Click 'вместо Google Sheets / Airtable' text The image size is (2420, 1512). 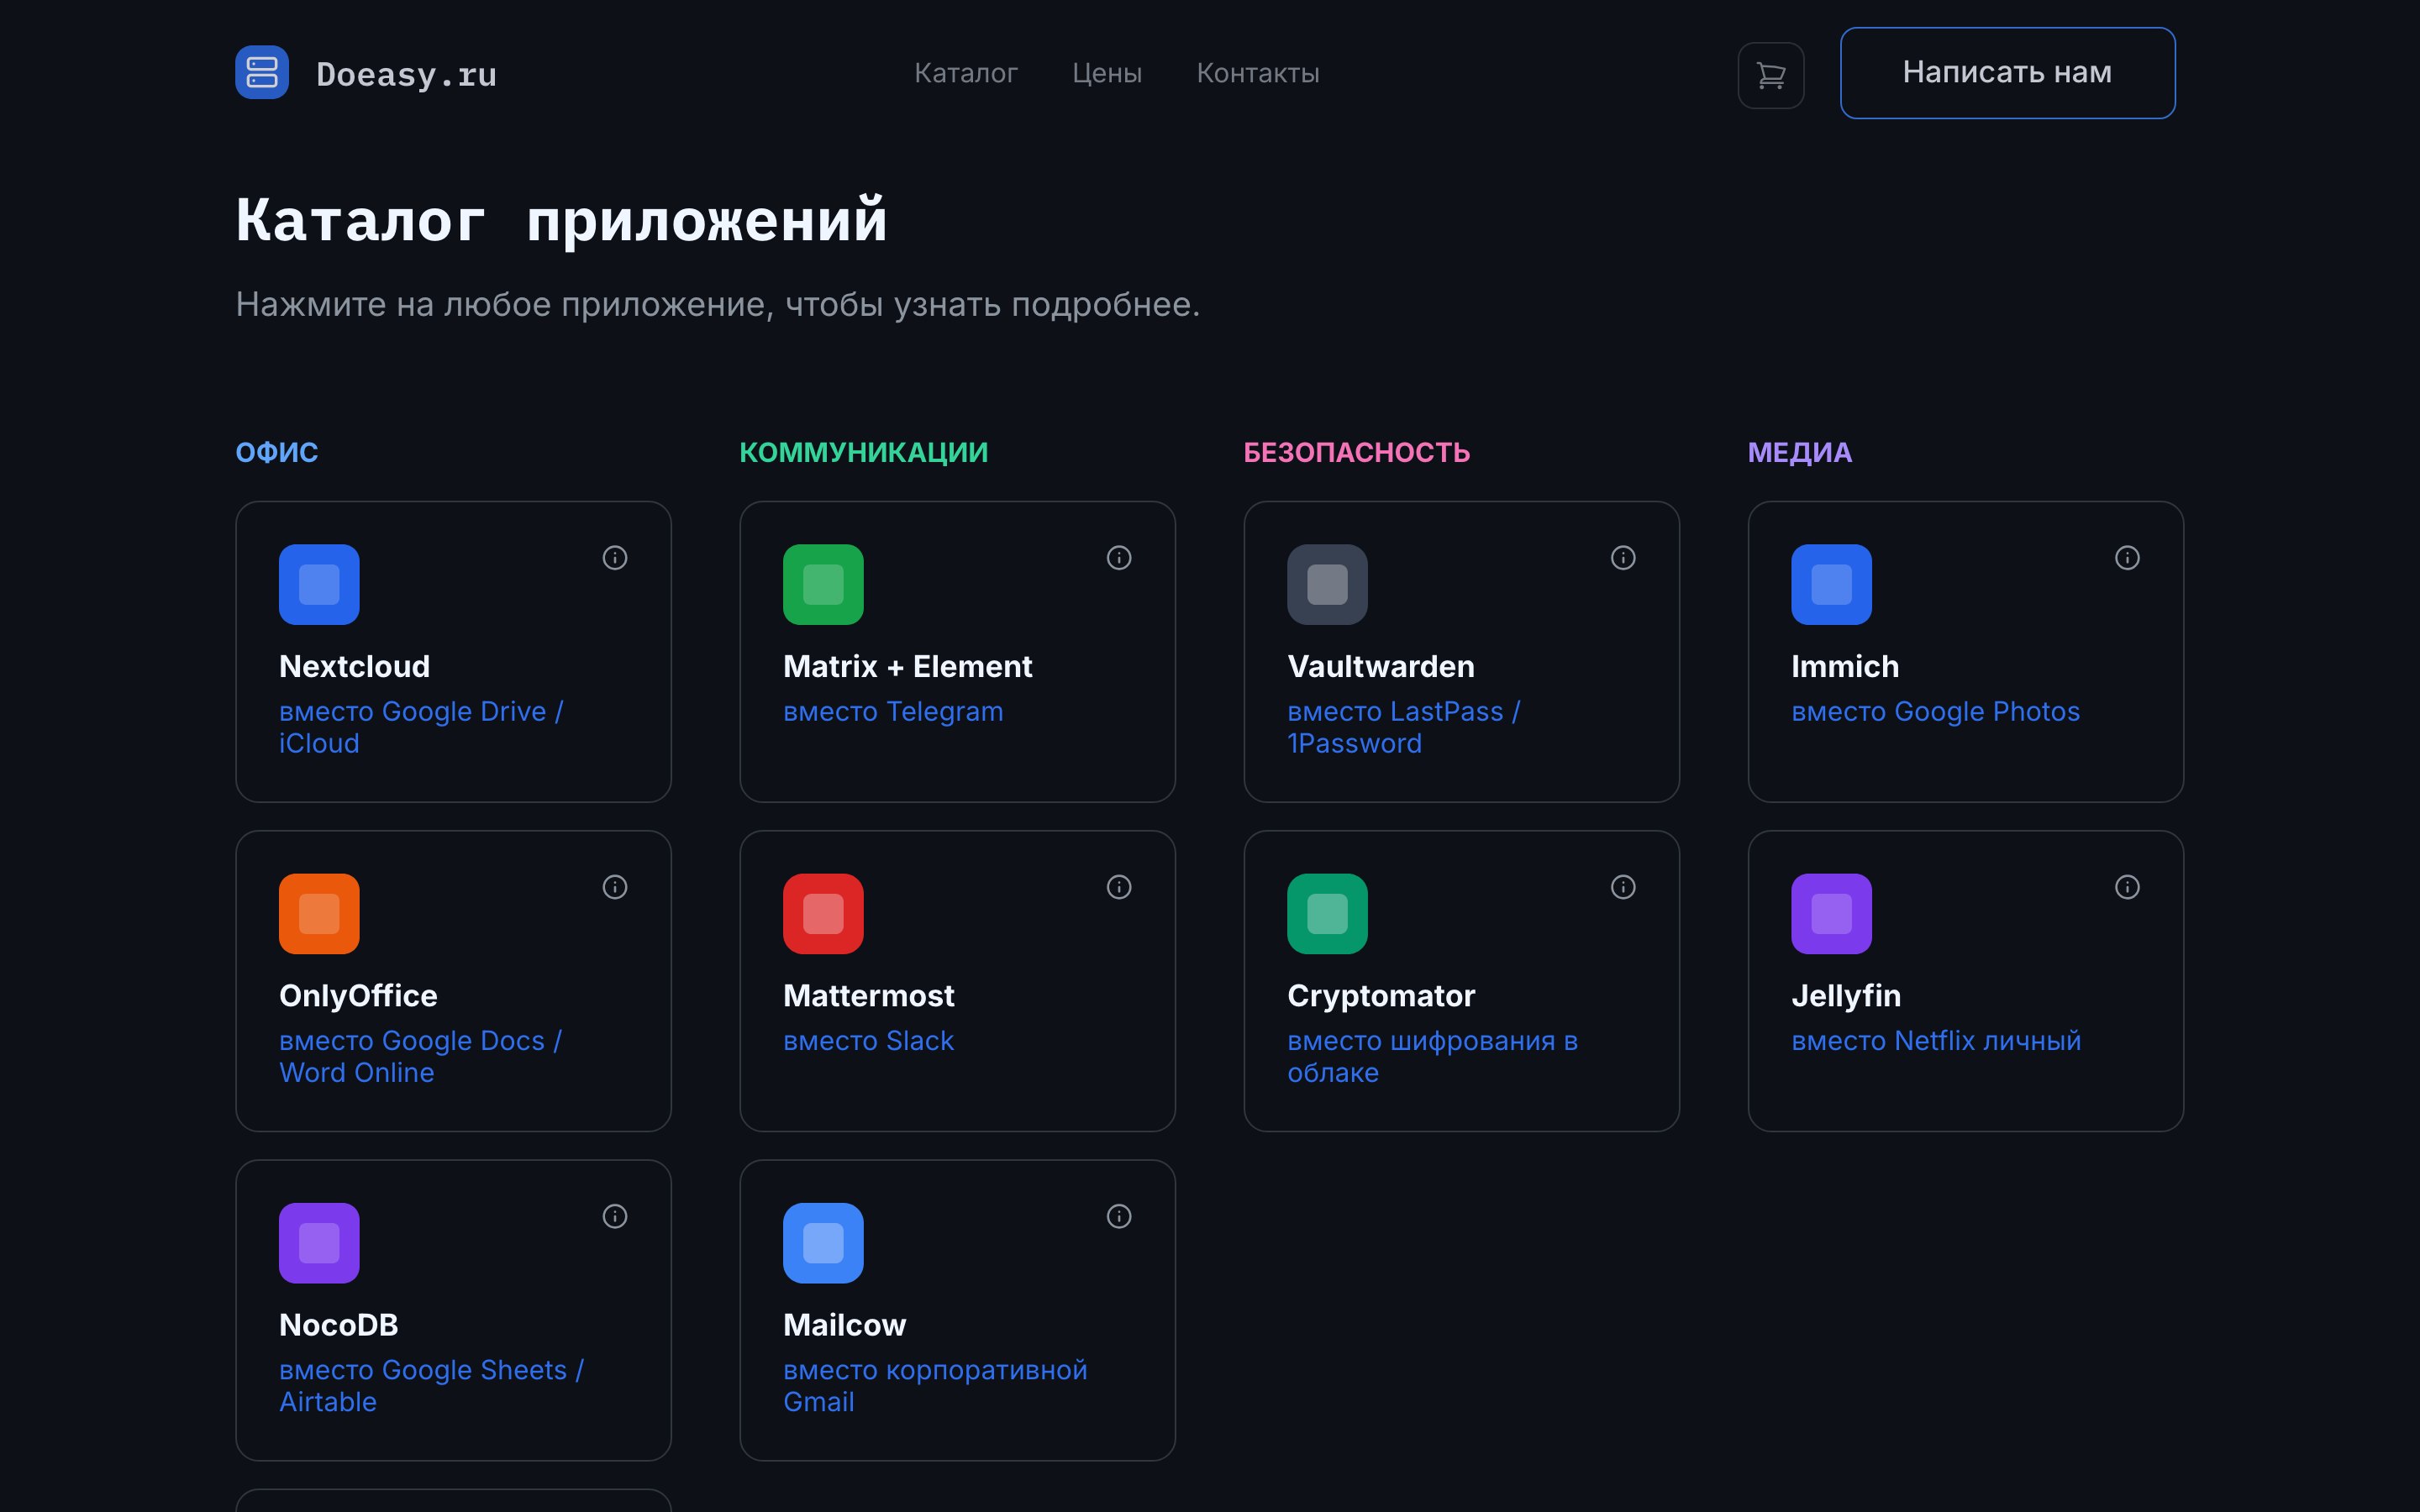(431, 1386)
